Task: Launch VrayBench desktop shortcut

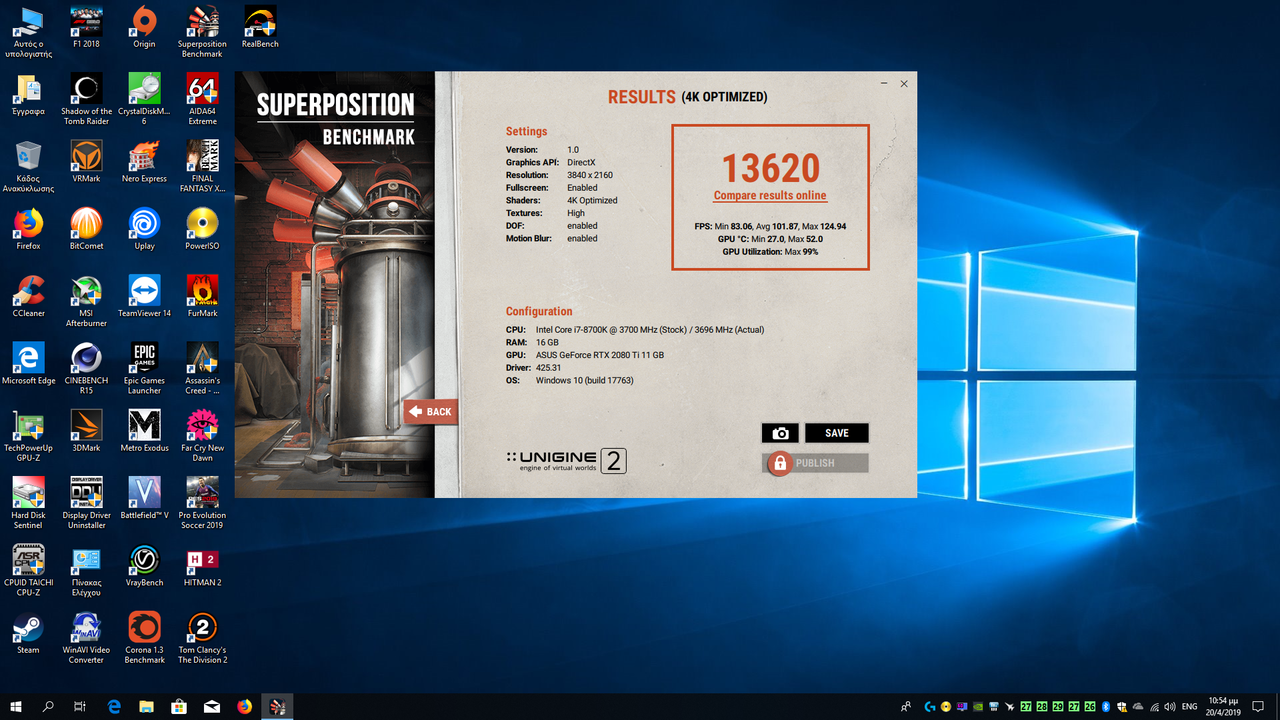Action: pos(144,564)
